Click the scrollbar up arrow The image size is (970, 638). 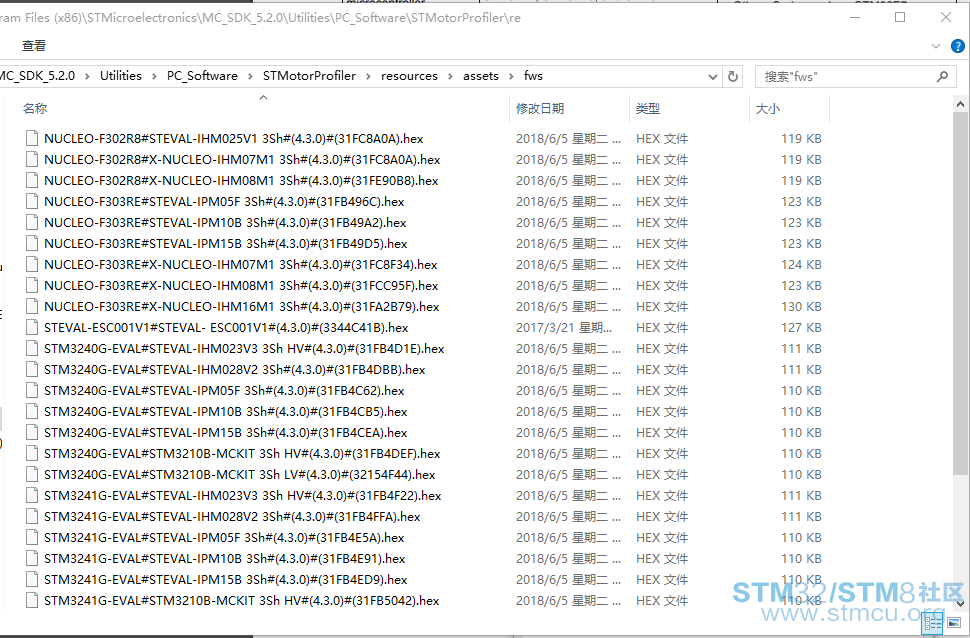[x=960, y=104]
